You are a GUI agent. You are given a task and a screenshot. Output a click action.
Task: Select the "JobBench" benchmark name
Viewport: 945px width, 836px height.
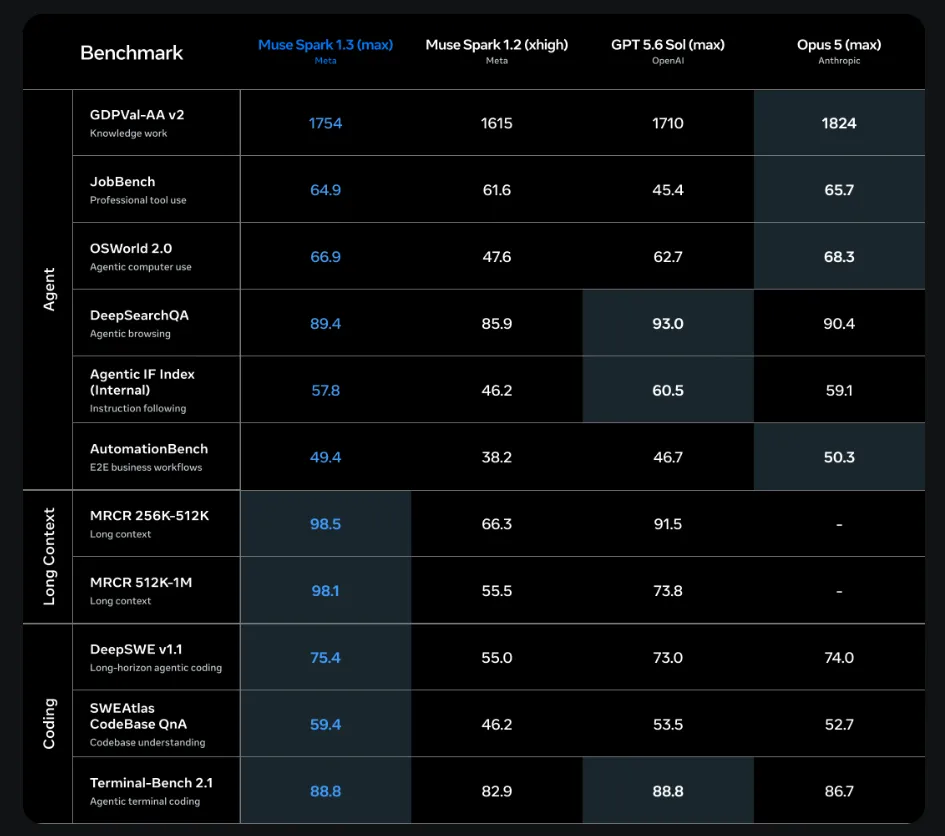[x=122, y=181]
